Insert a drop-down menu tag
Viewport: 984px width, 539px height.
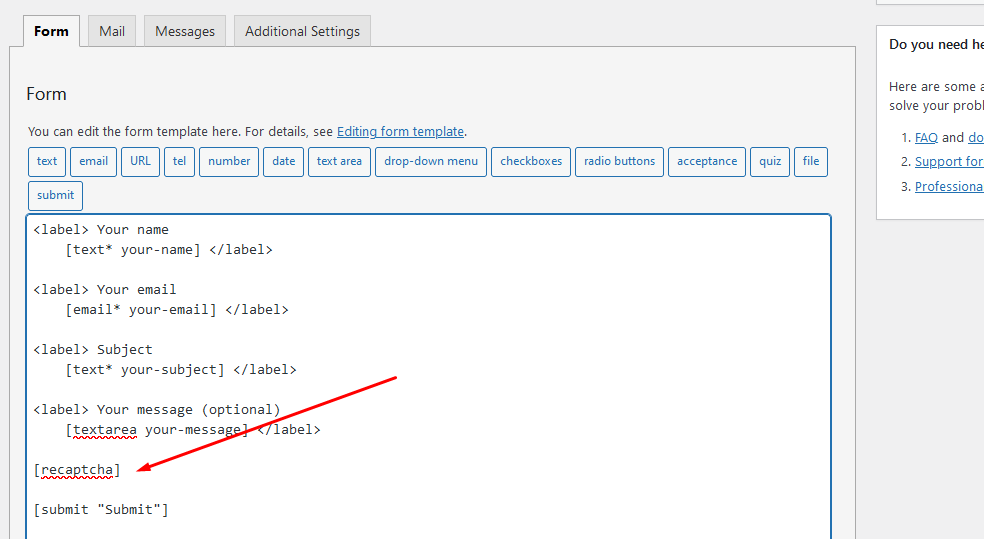(x=431, y=162)
